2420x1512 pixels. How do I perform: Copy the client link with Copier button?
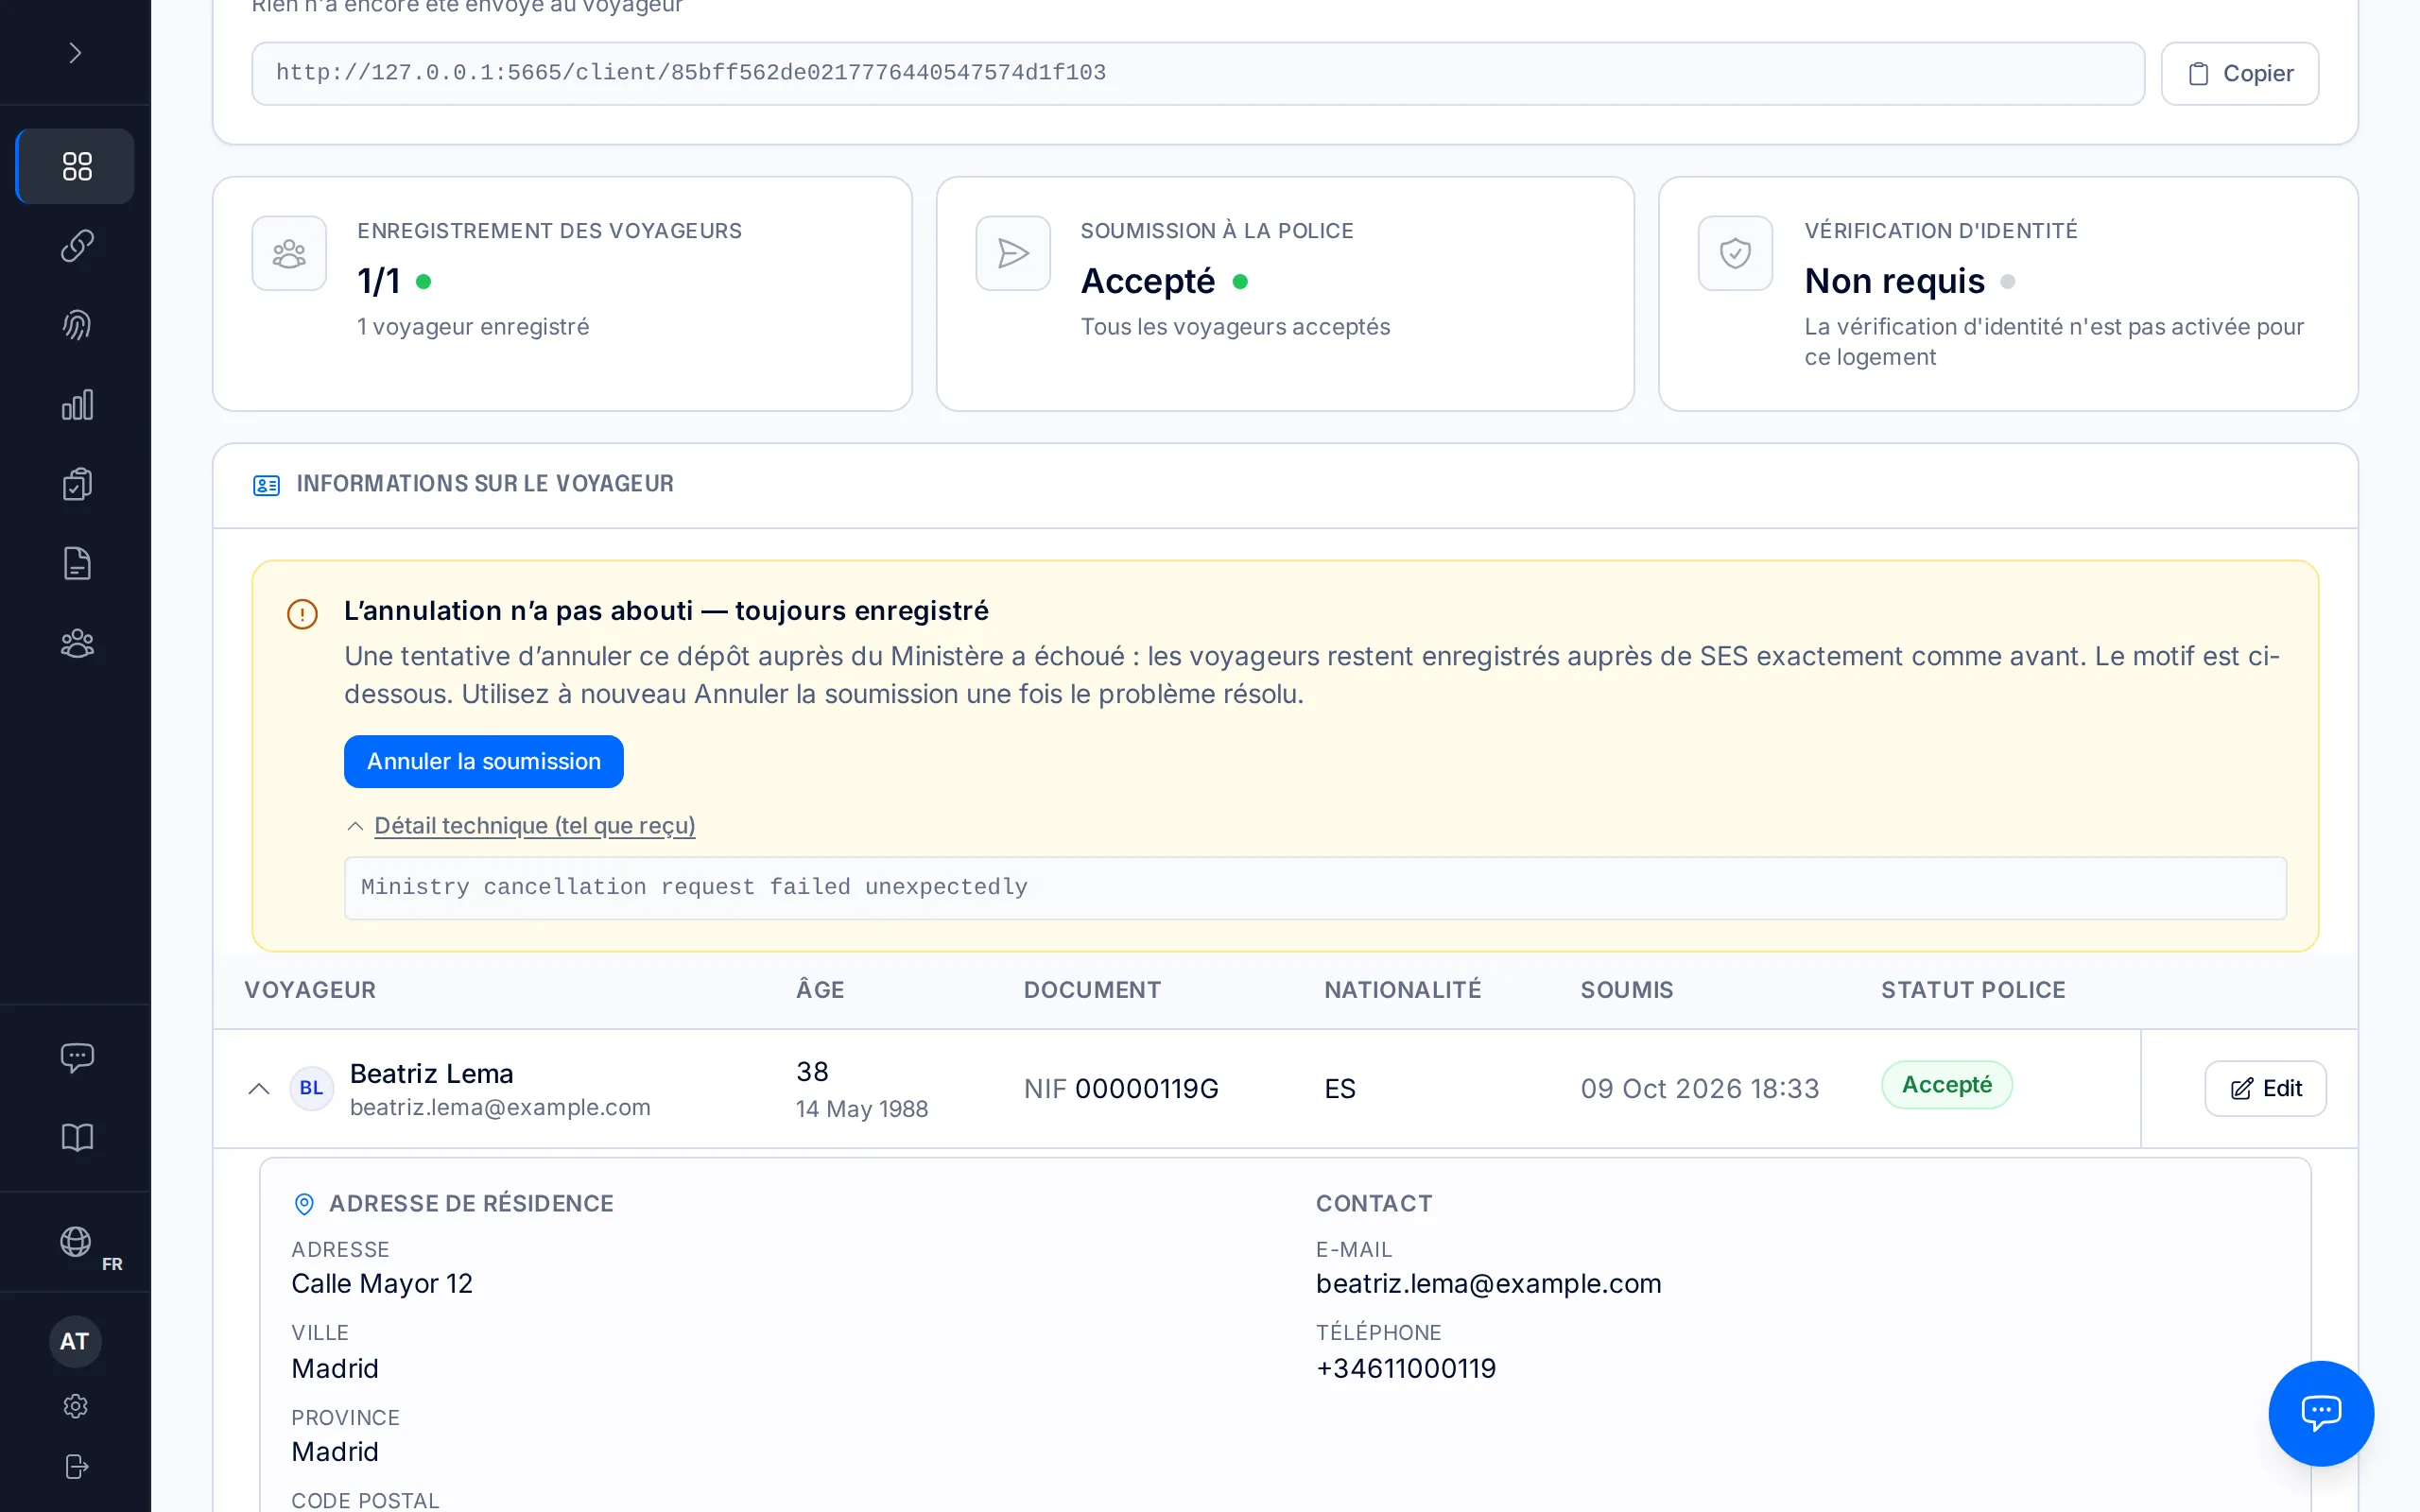click(2239, 73)
